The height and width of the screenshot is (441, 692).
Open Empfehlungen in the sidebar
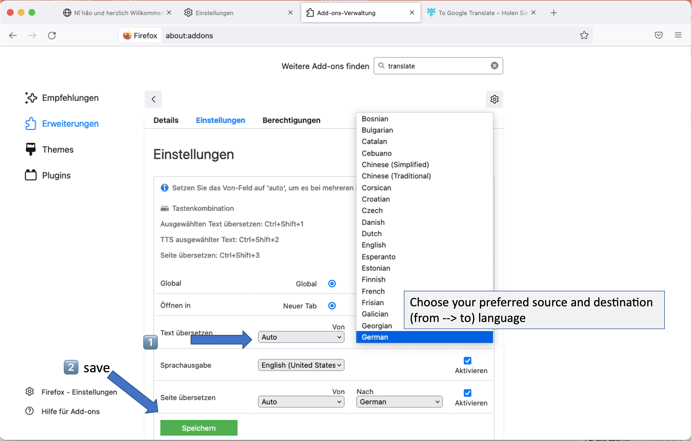click(x=62, y=98)
